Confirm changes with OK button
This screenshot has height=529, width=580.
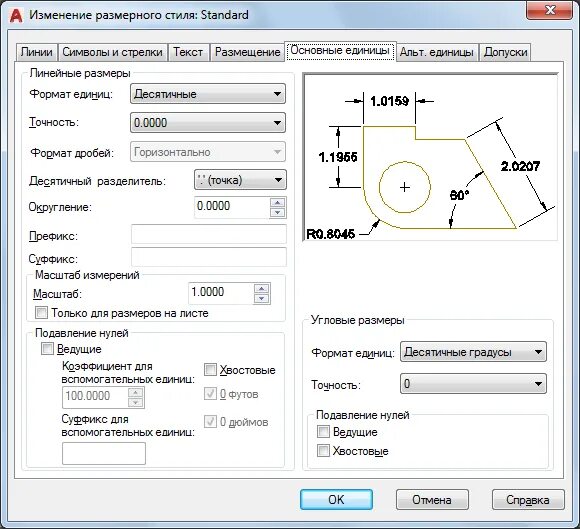tap(336, 500)
